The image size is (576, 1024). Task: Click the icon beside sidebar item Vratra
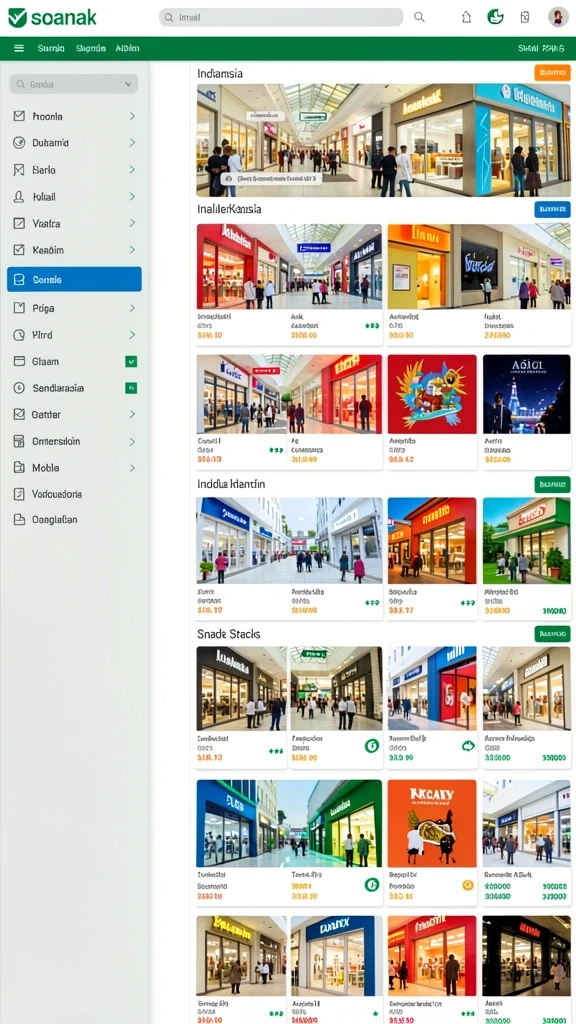[19, 223]
